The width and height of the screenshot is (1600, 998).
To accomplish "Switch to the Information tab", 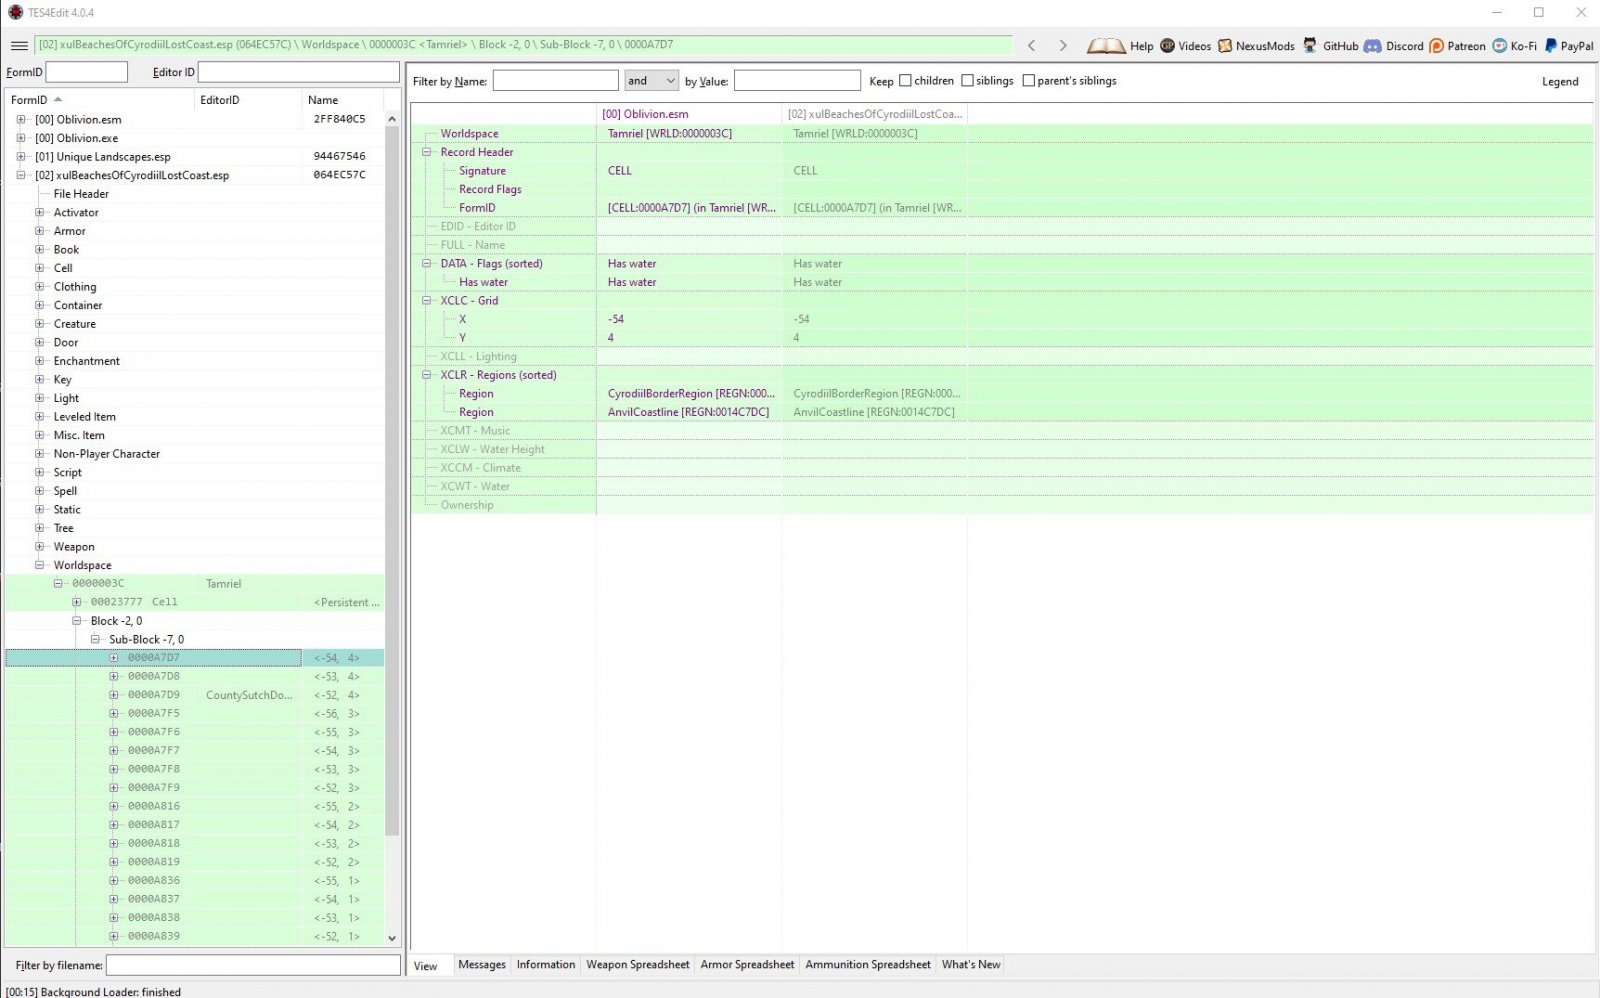I will (x=546, y=965).
